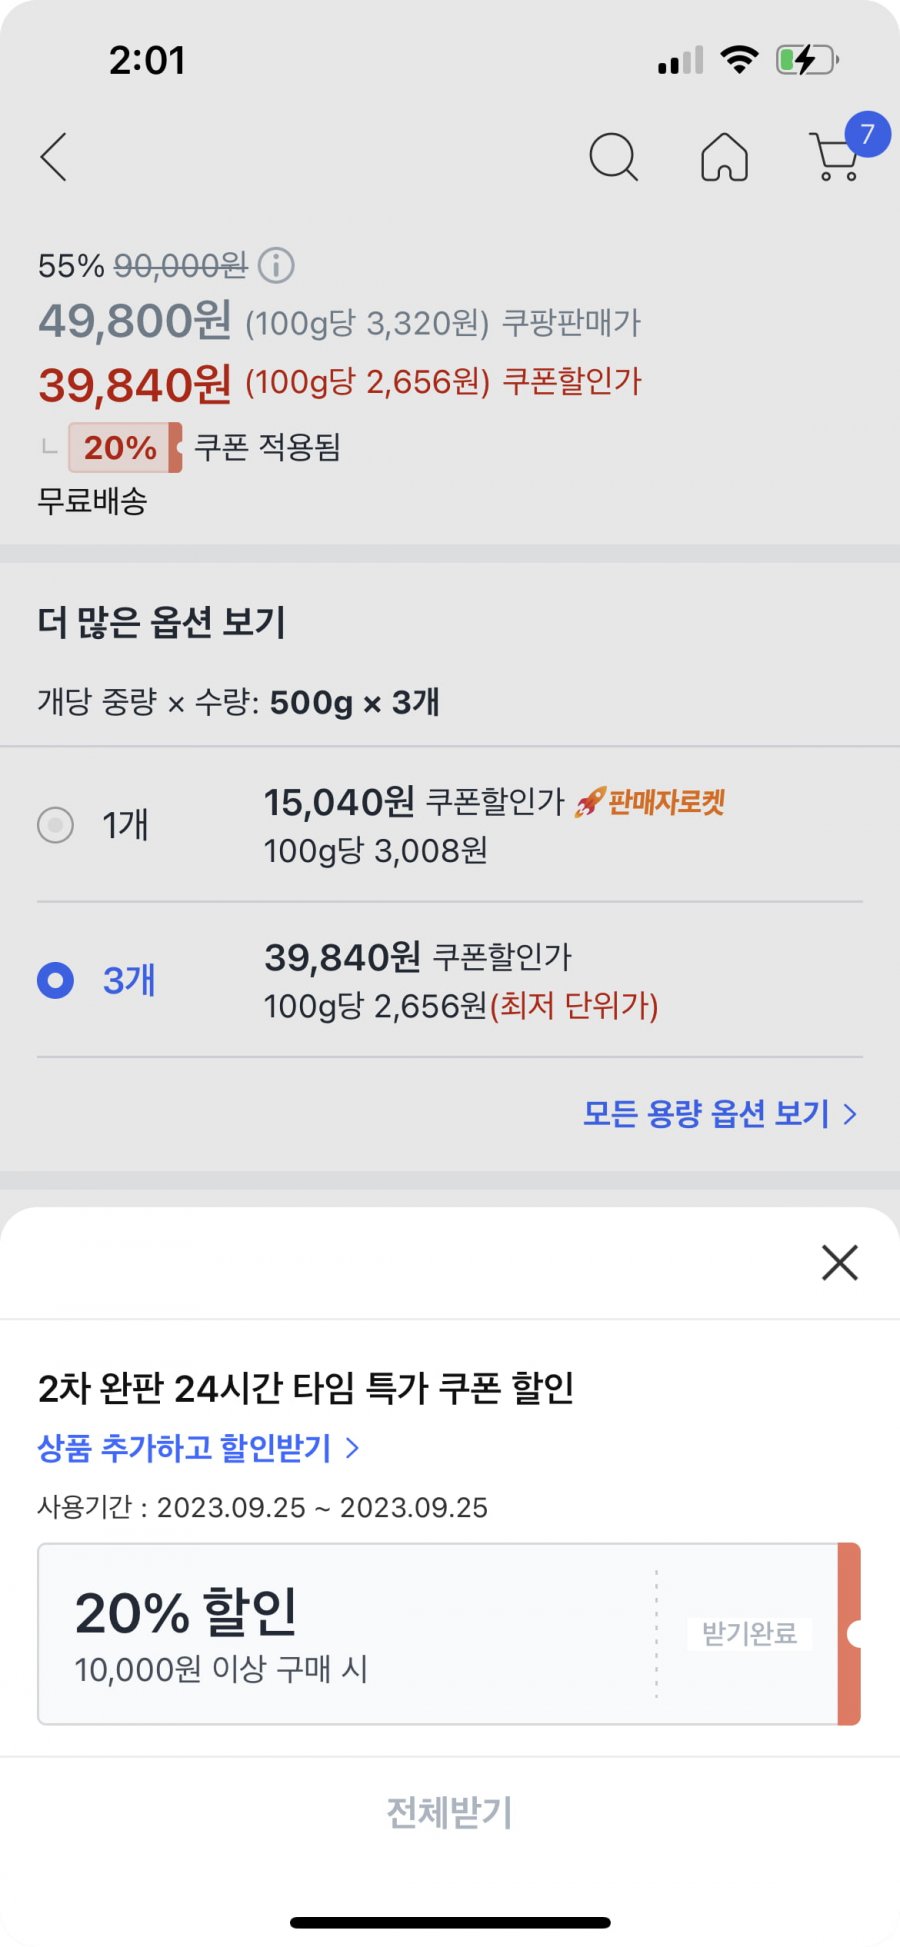
Task: Tap the 20% 할인 coupon card
Action: point(449,1634)
